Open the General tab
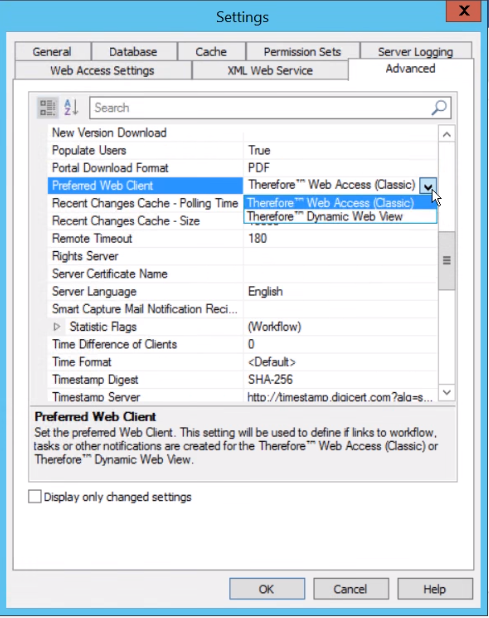Image resolution: width=489 pixels, height=618 pixels. click(52, 52)
